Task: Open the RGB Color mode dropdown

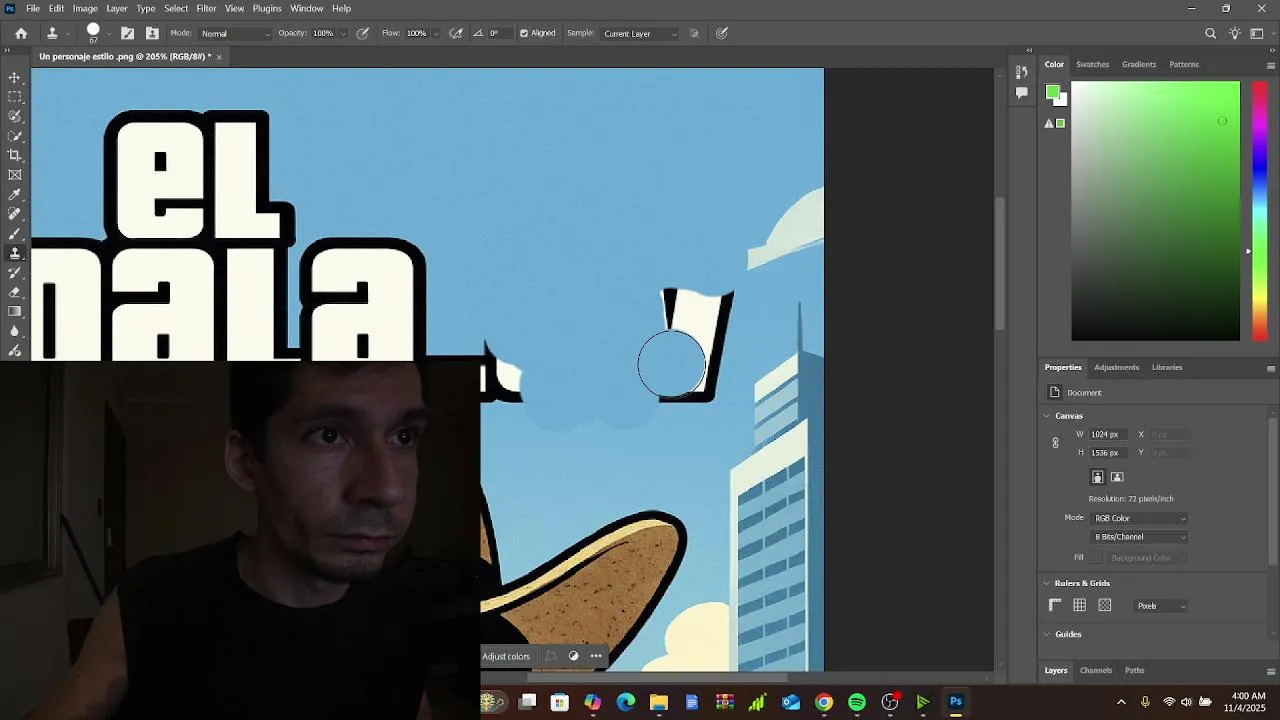Action: click(x=1139, y=518)
